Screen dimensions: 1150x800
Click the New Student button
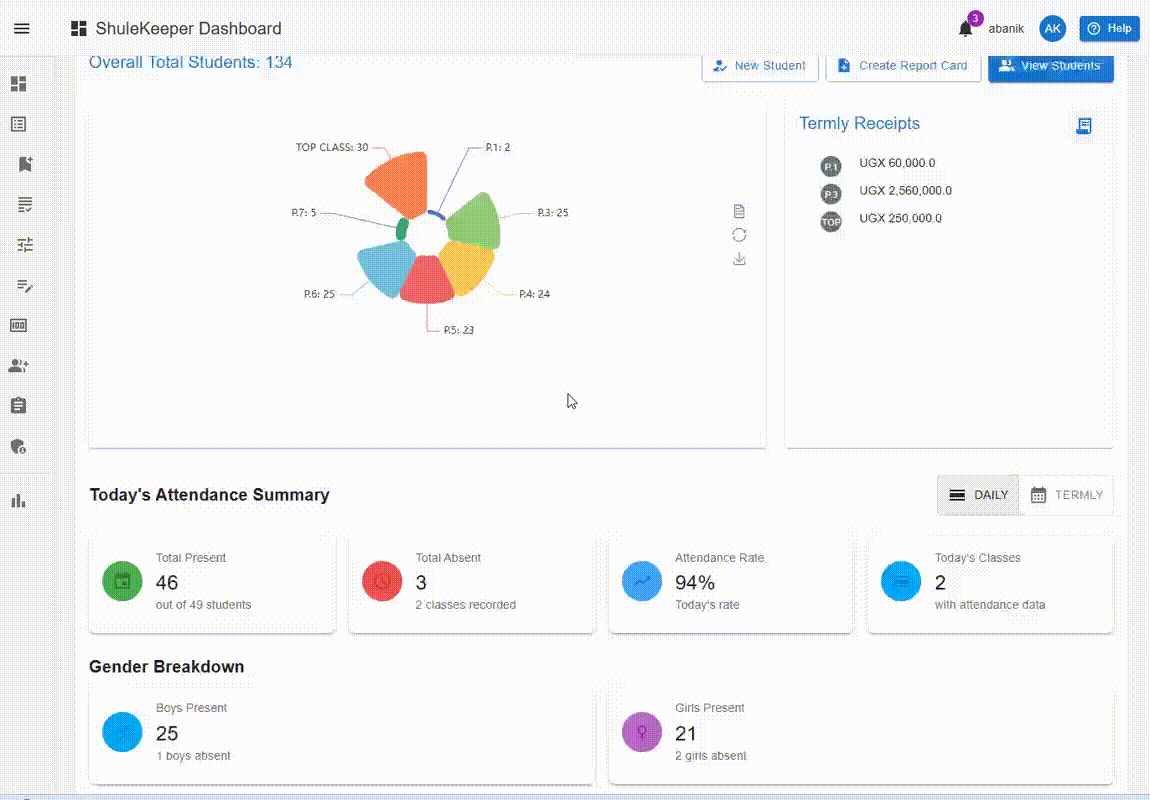tap(760, 65)
